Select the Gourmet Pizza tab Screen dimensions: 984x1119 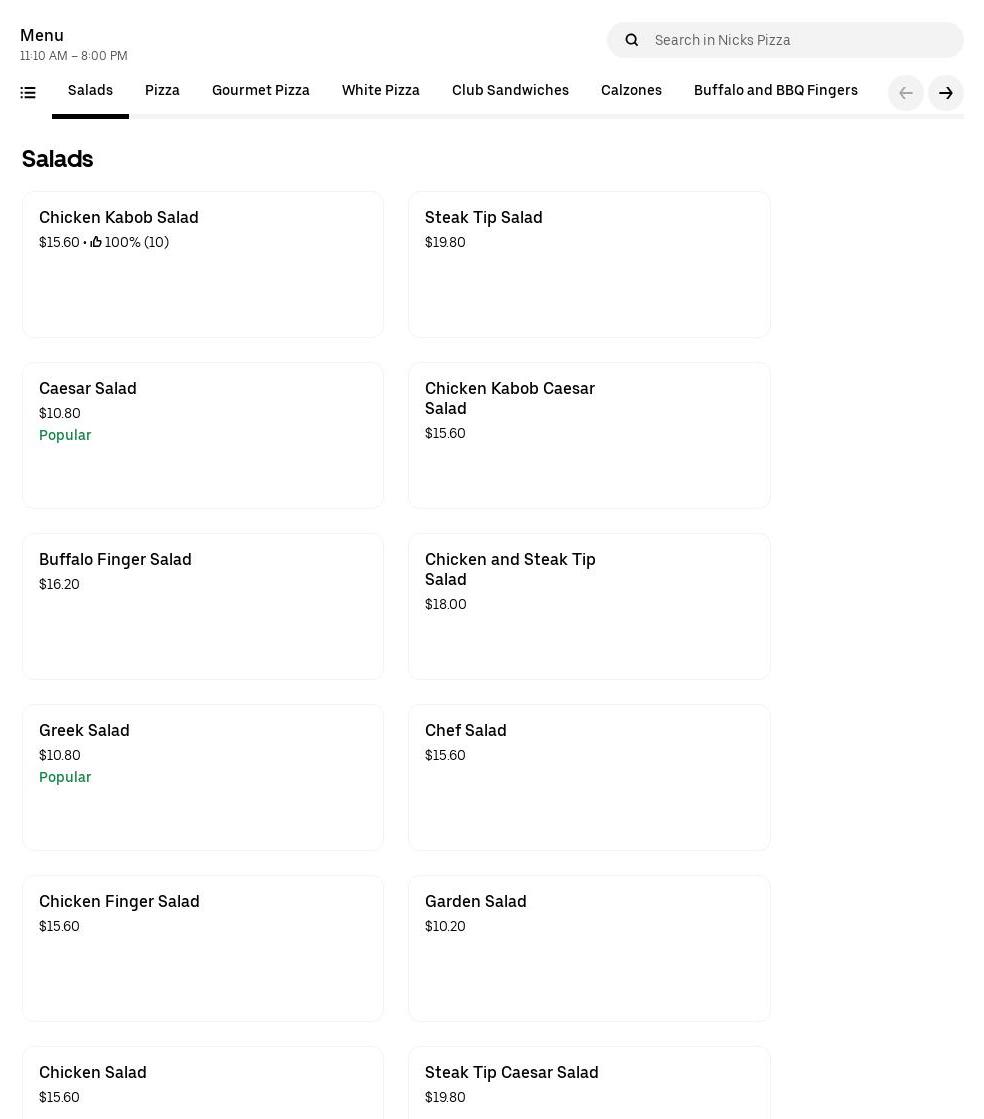260,91
